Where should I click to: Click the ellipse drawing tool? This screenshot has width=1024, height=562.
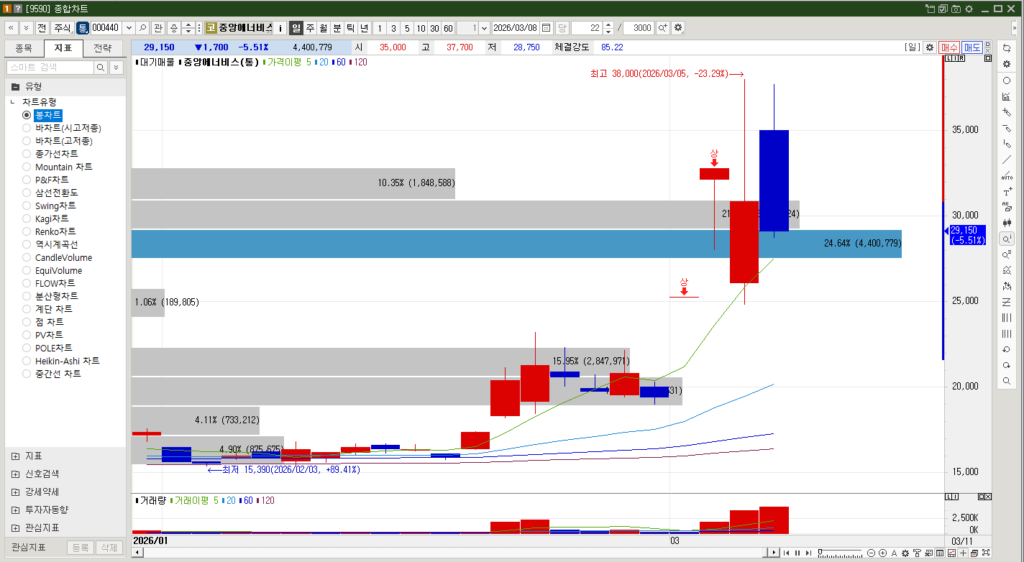coord(1006,80)
